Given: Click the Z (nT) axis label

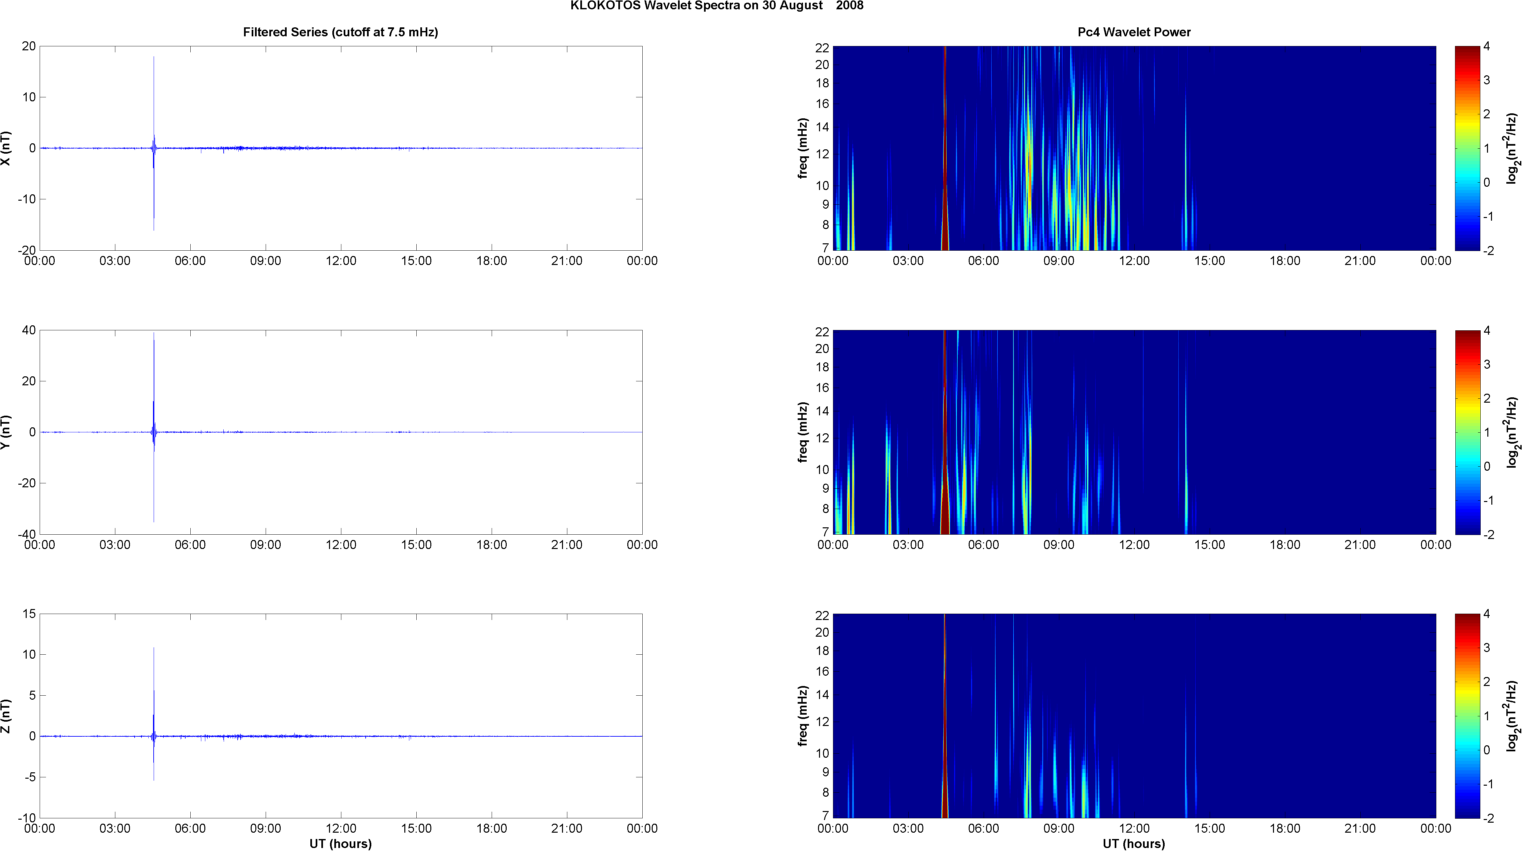Looking at the screenshot, I should [x=6, y=716].
